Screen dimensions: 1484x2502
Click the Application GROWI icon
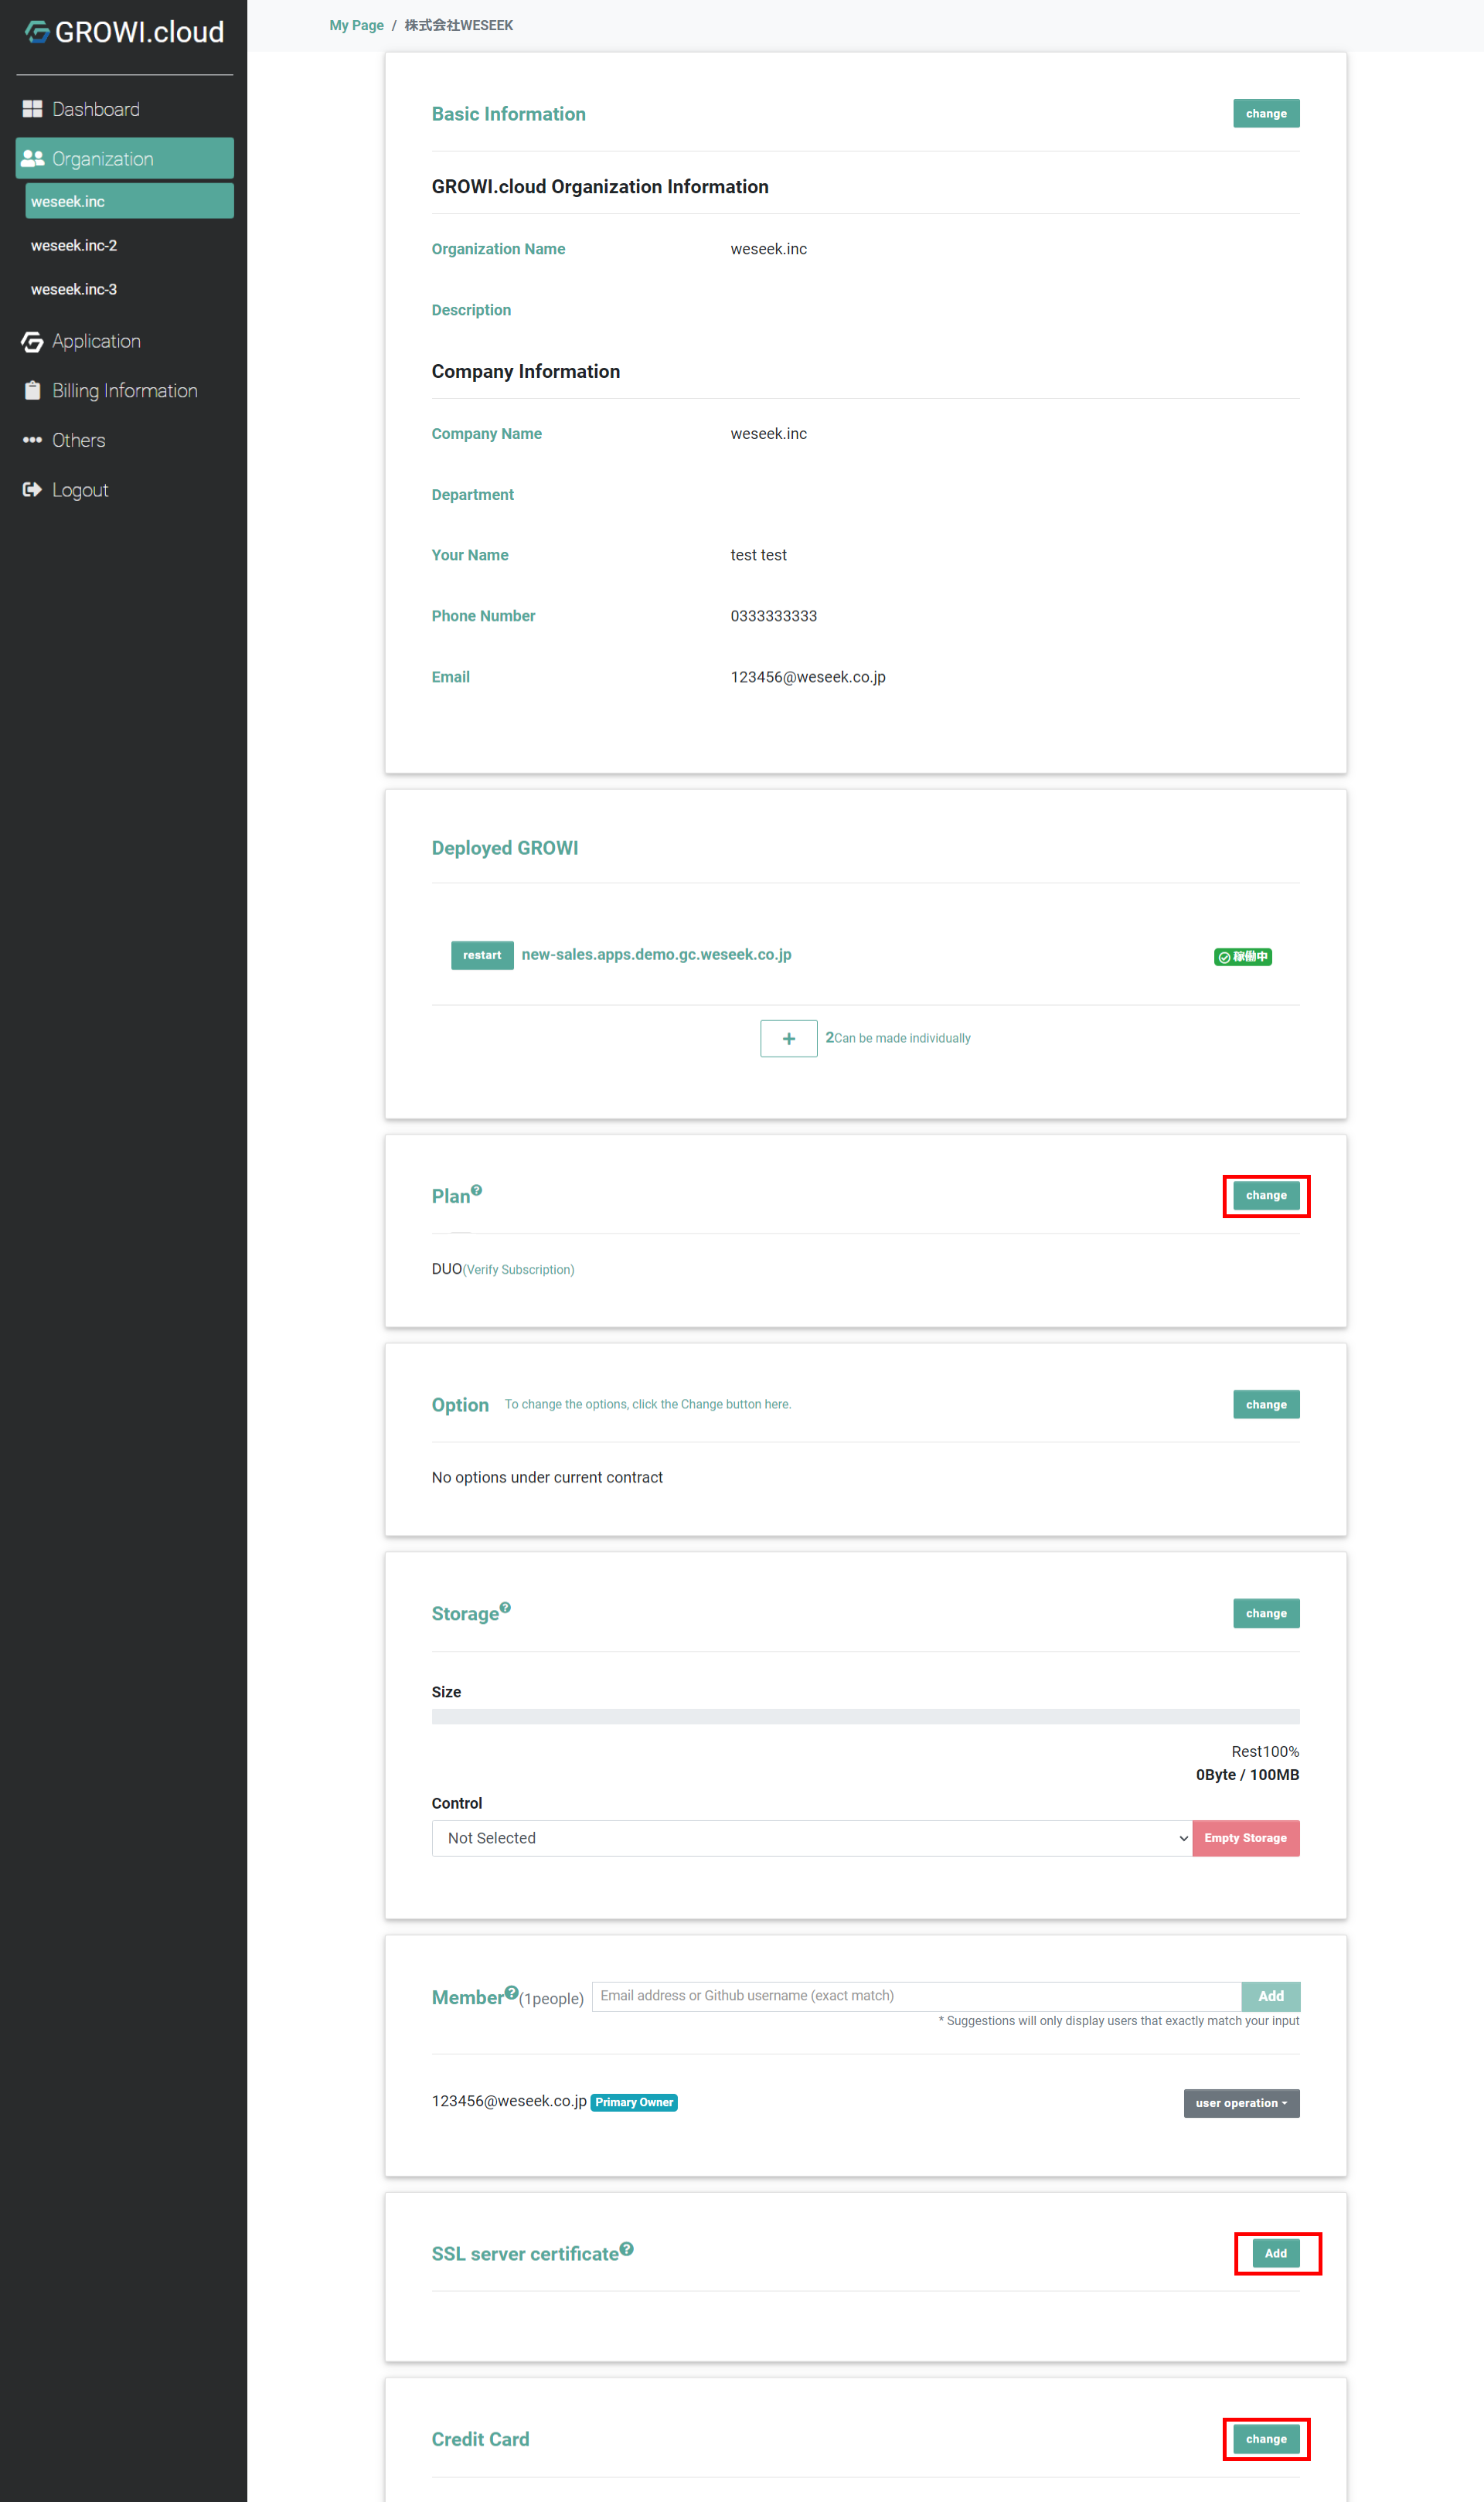tap(32, 342)
